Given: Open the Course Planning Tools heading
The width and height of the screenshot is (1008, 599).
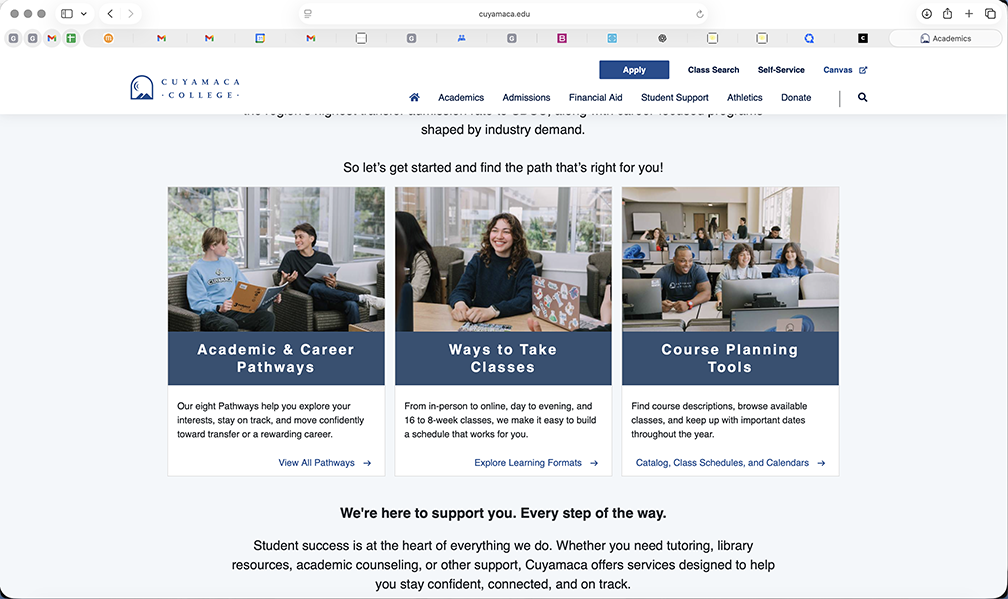Looking at the screenshot, I should coord(730,358).
